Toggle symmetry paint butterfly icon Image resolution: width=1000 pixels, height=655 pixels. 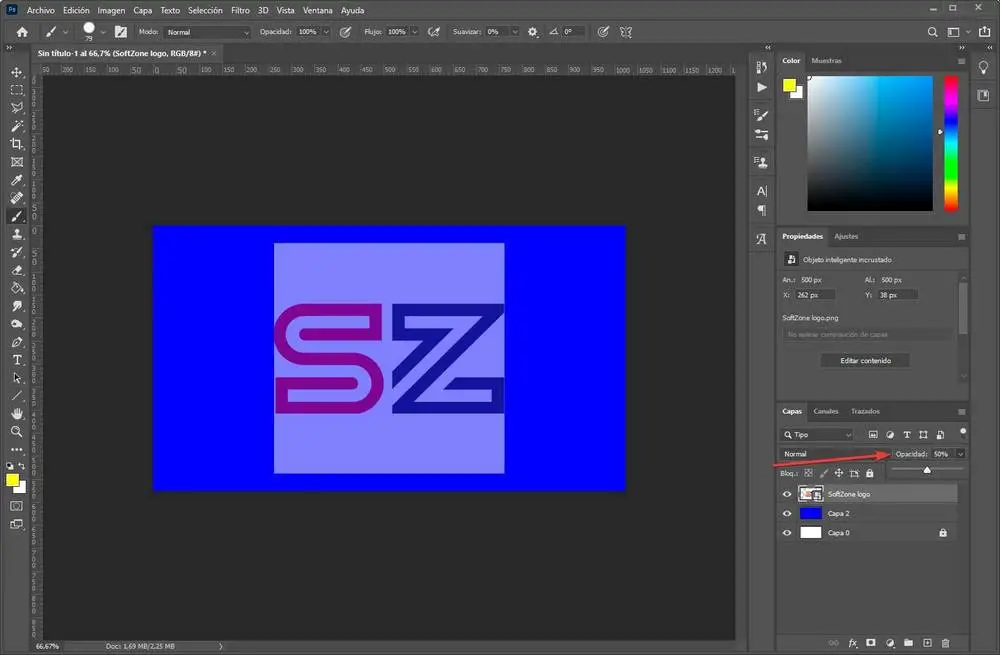[x=626, y=32]
